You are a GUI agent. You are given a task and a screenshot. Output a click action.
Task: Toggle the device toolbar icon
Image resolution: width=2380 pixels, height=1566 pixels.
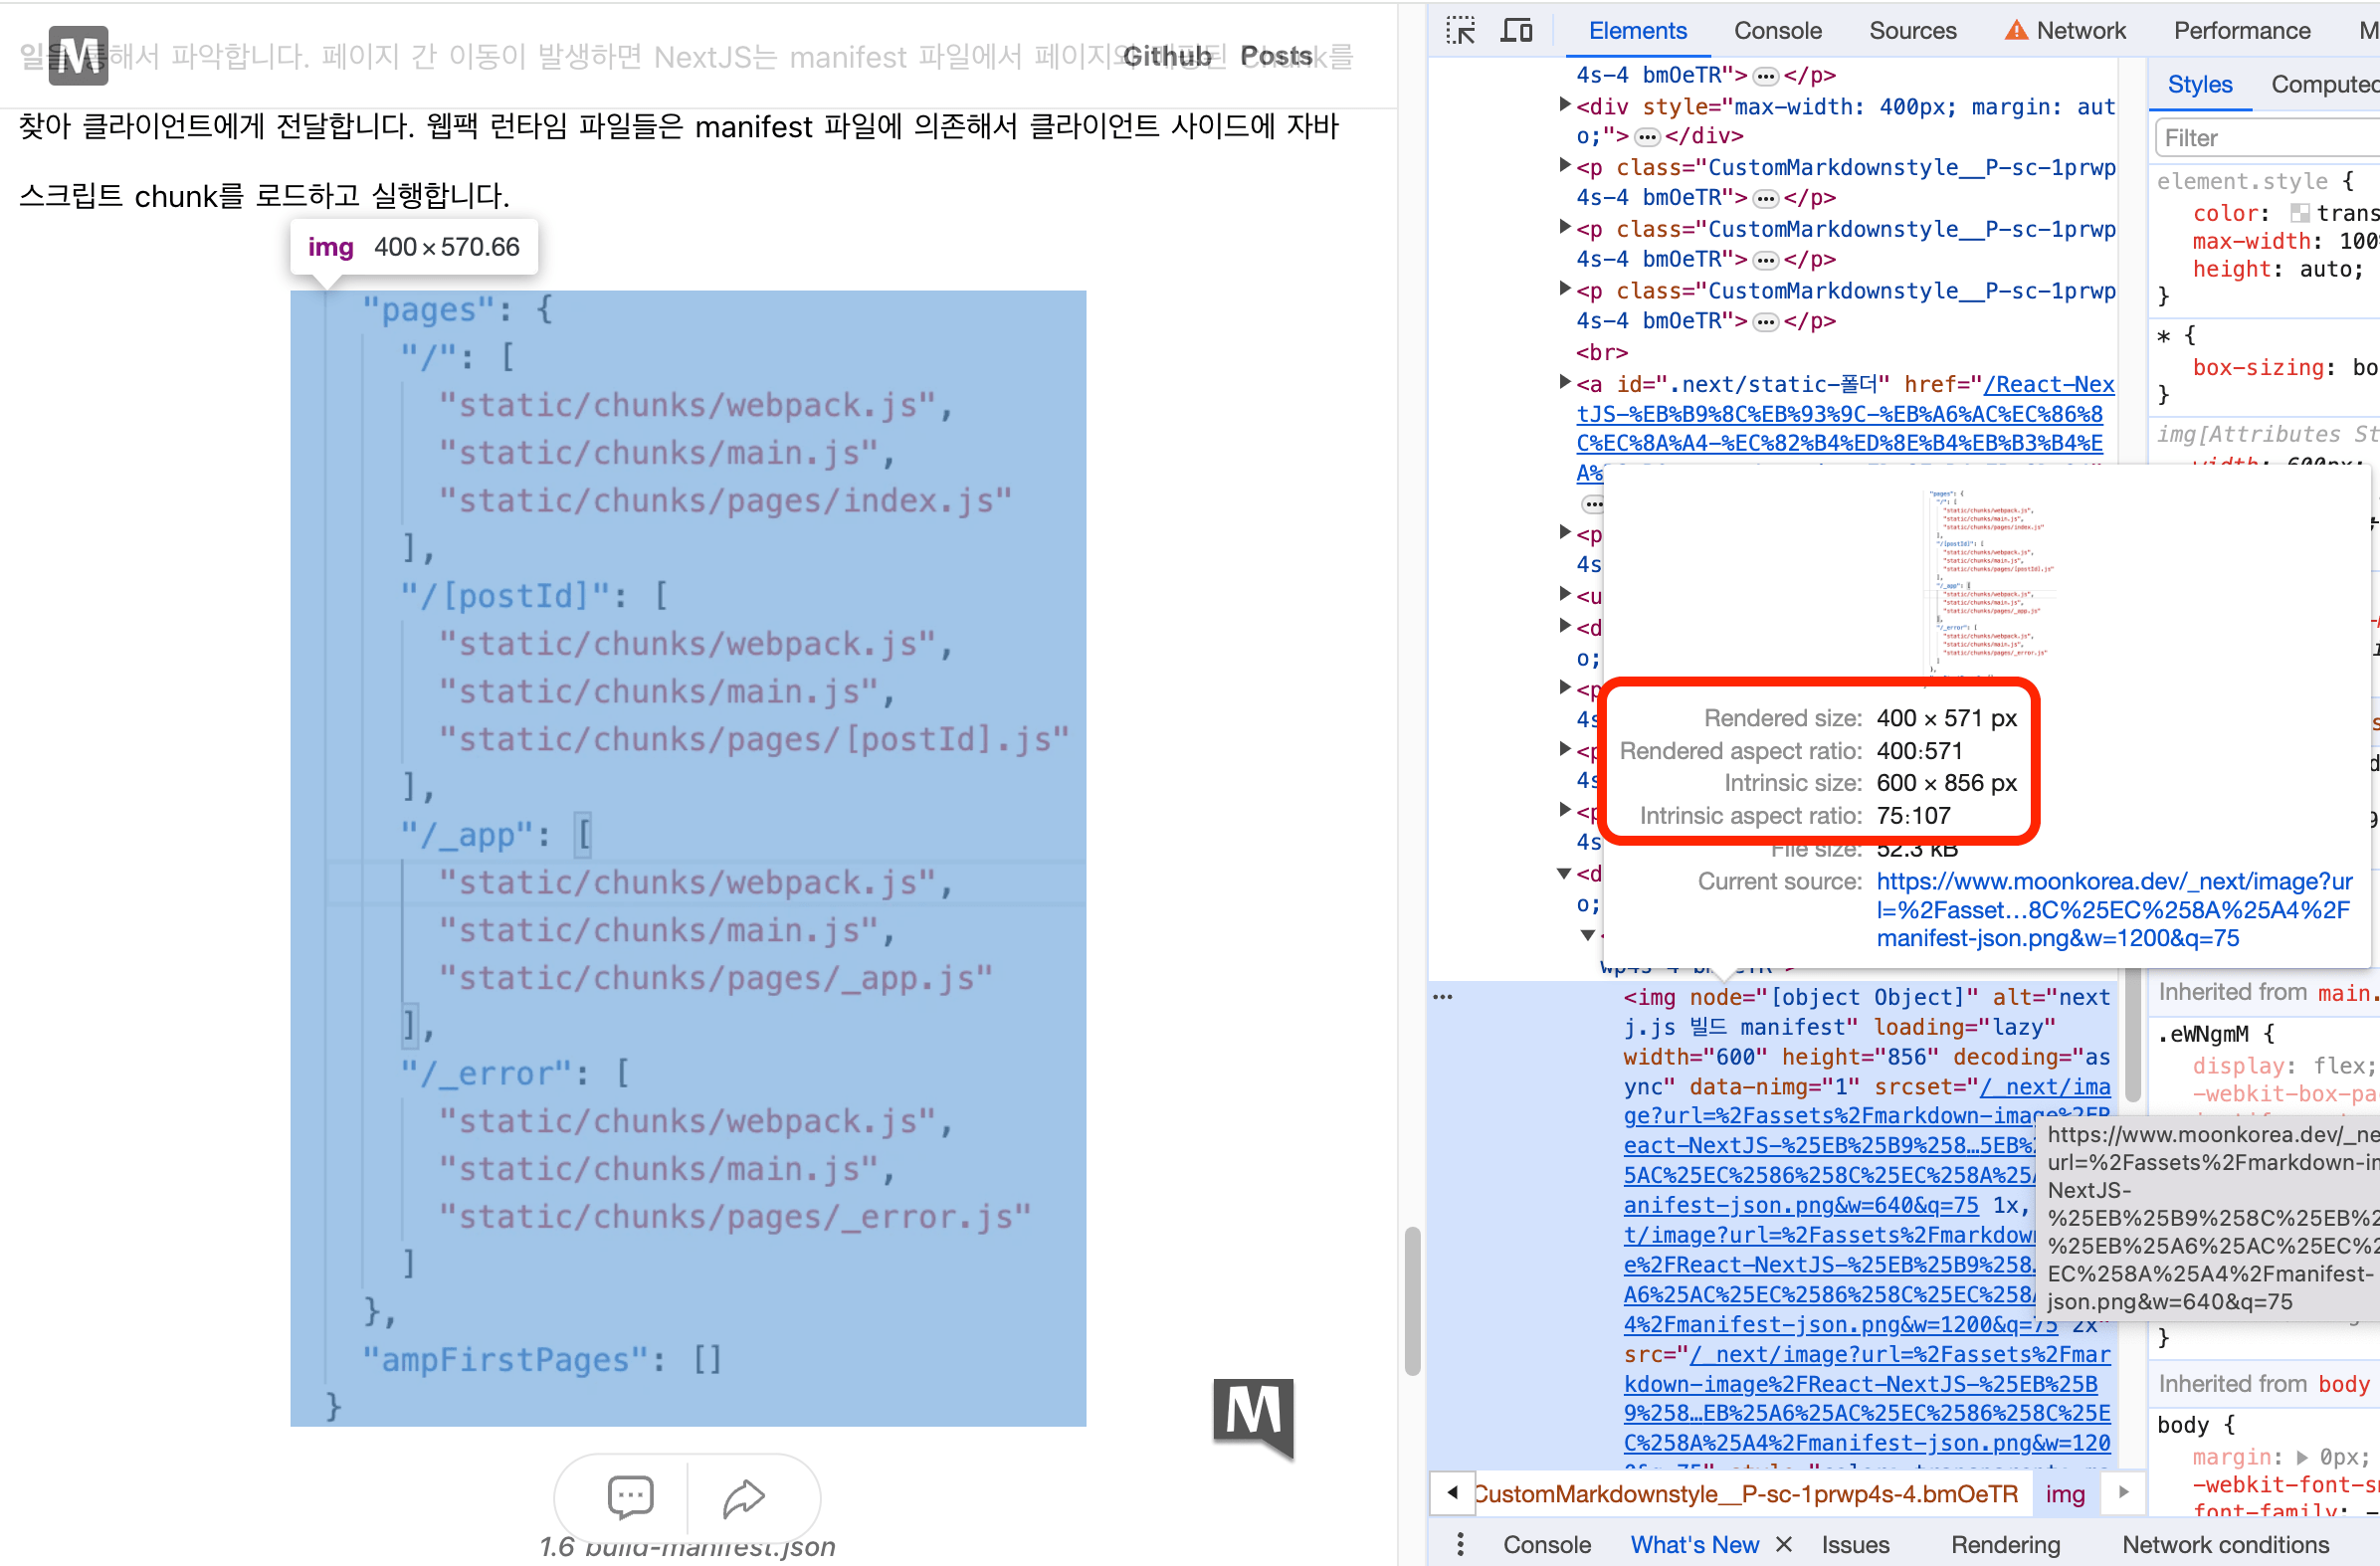tap(1516, 30)
